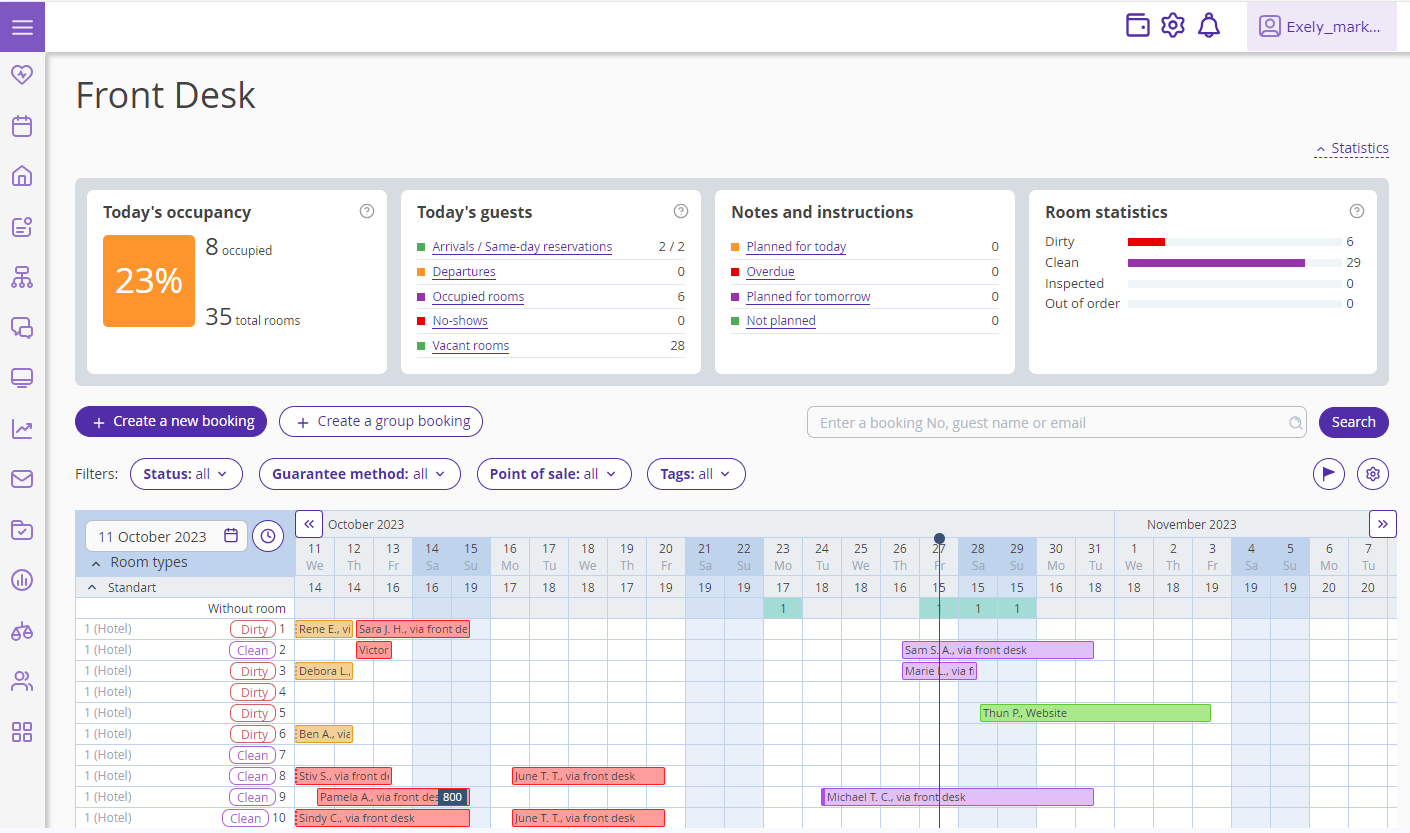Open the Exely_mark user account menu
The image size is (1410, 833).
click(1321, 26)
